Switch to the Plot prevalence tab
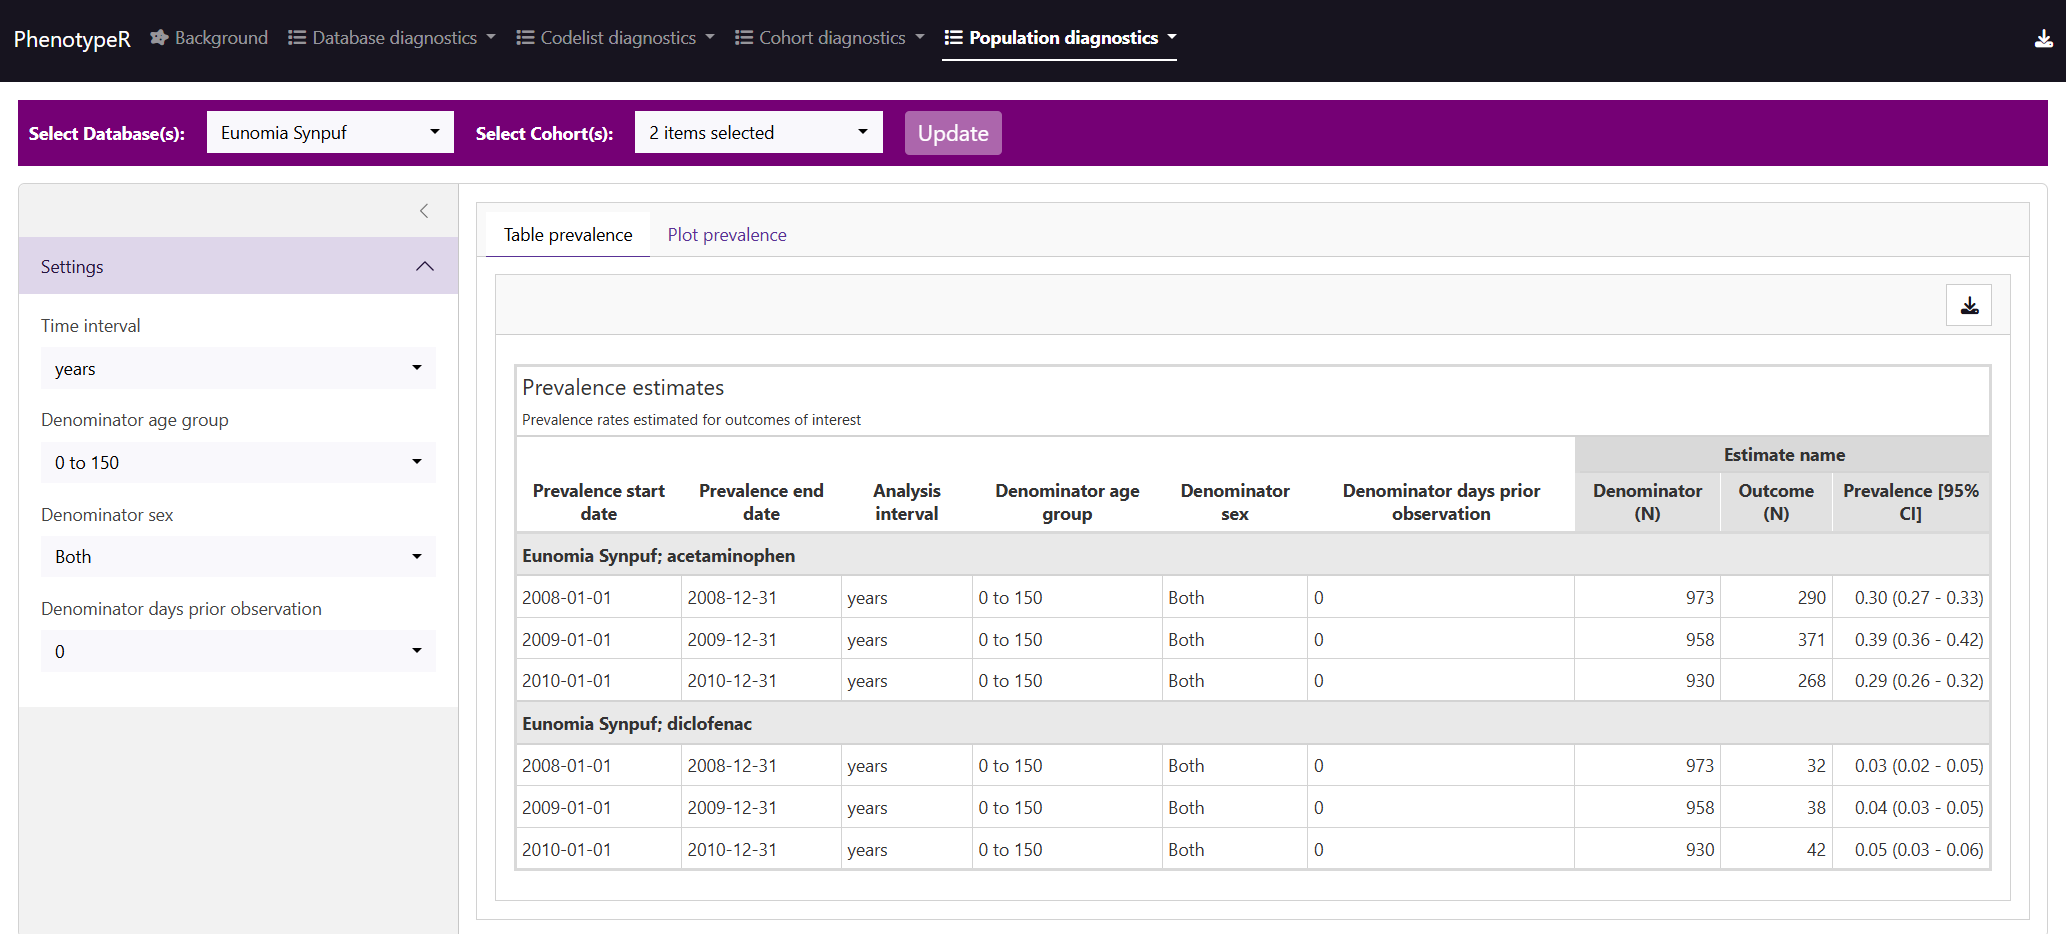This screenshot has width=2069, height=934. click(x=726, y=235)
